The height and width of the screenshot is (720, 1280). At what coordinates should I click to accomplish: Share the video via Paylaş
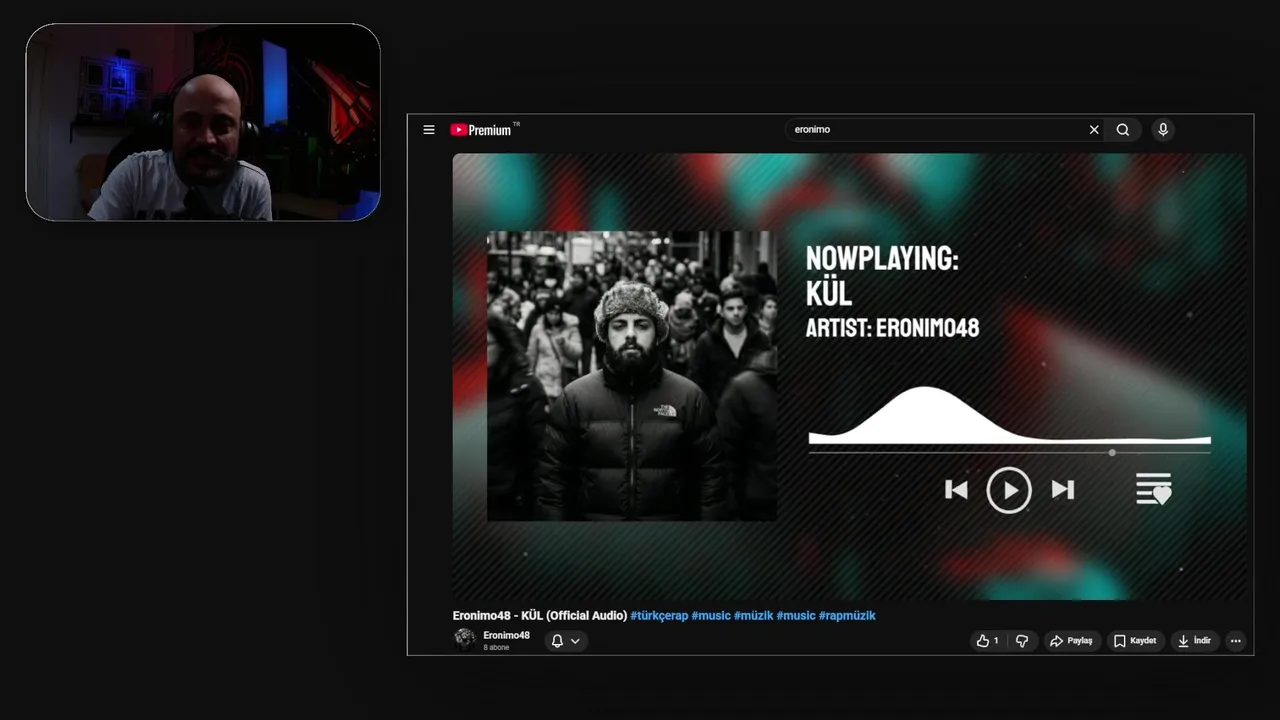[1071, 641]
